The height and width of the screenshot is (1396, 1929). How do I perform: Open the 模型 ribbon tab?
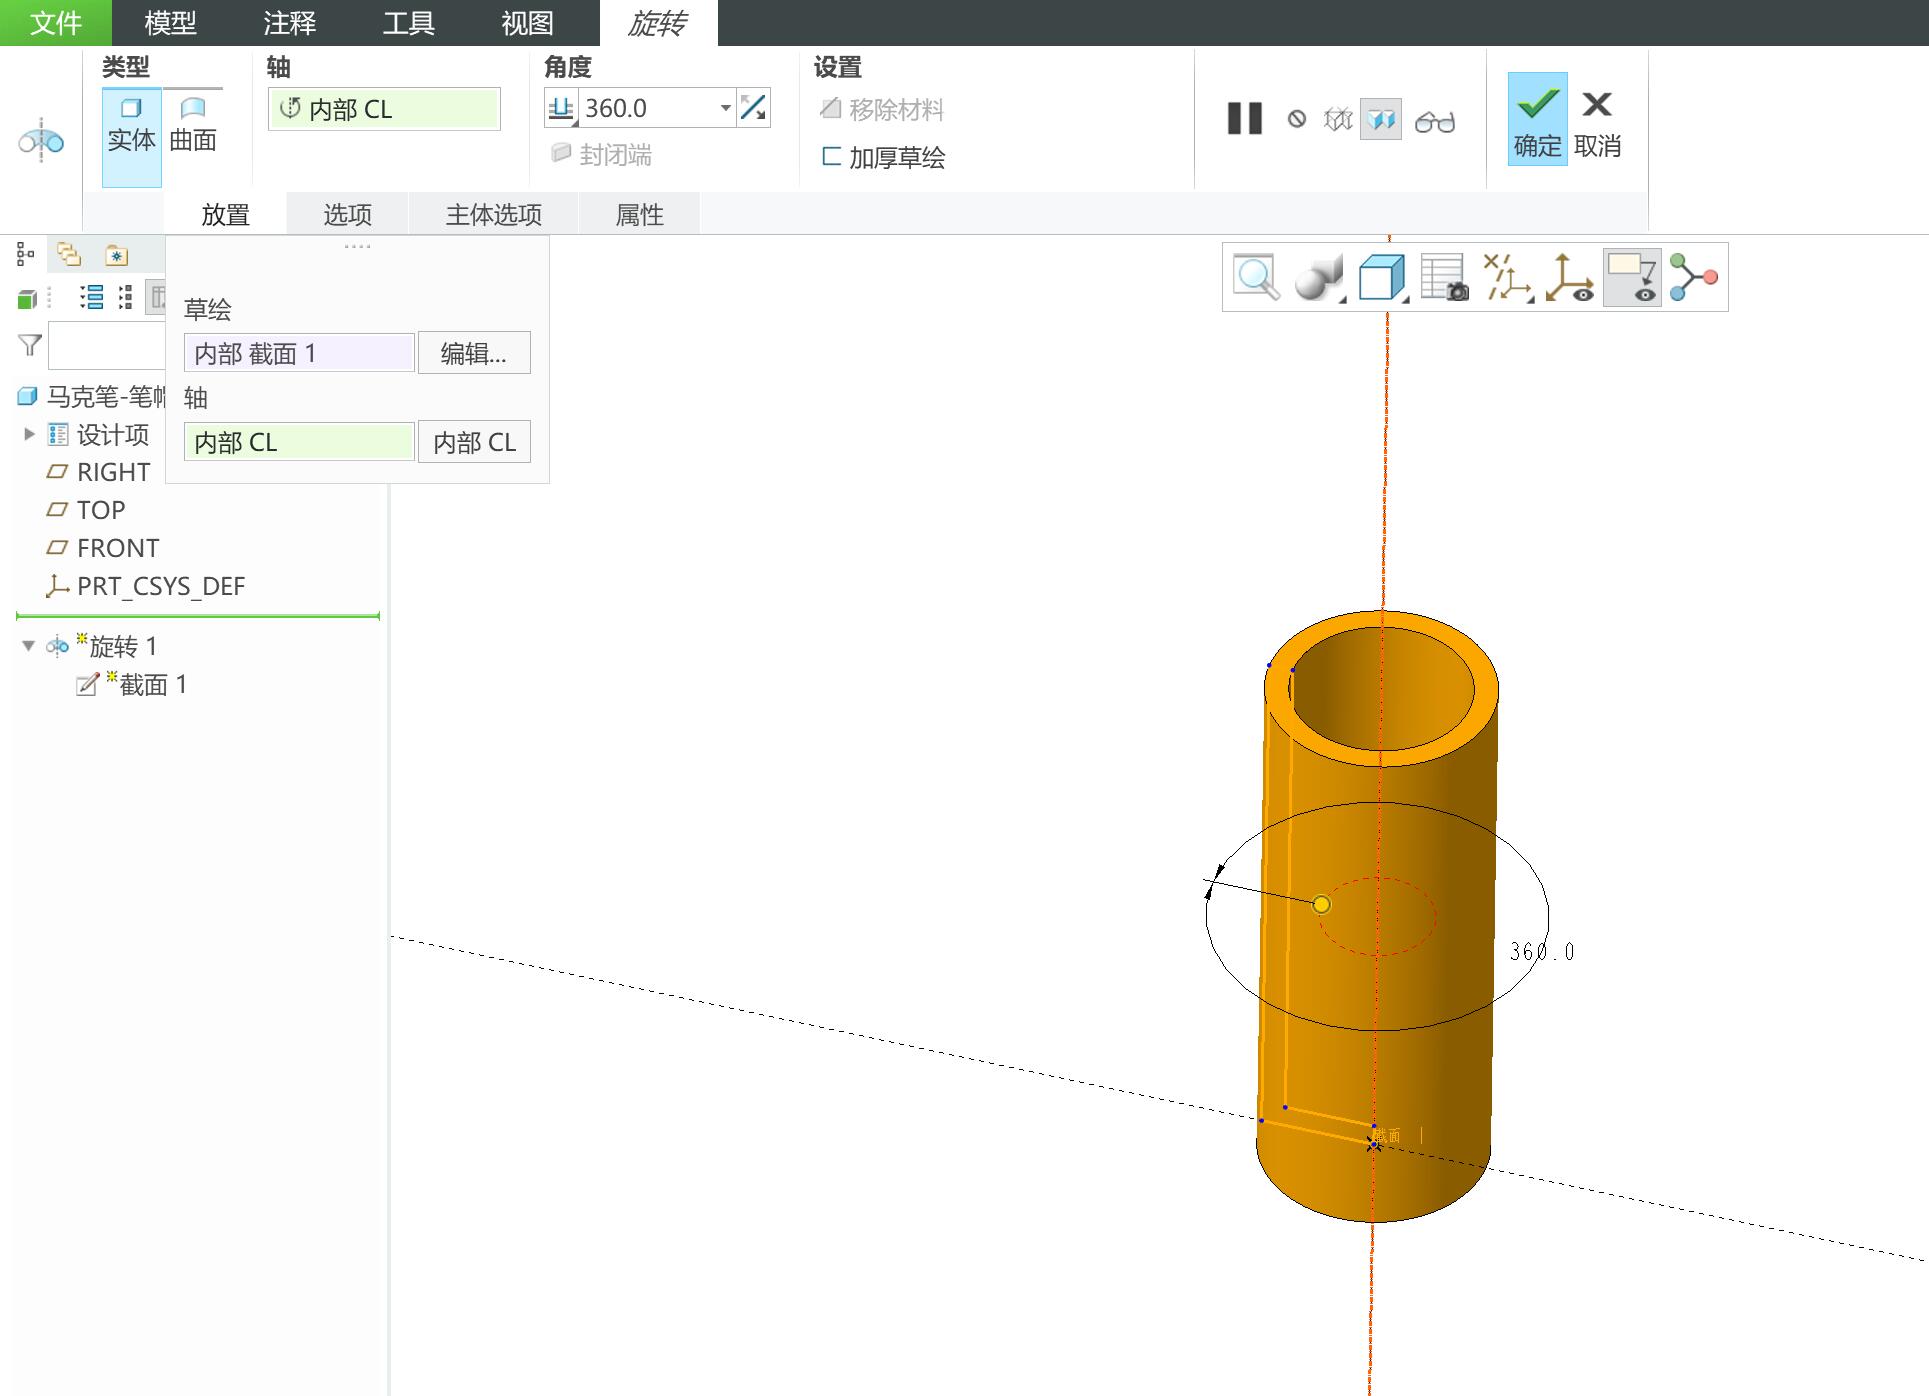click(x=170, y=22)
